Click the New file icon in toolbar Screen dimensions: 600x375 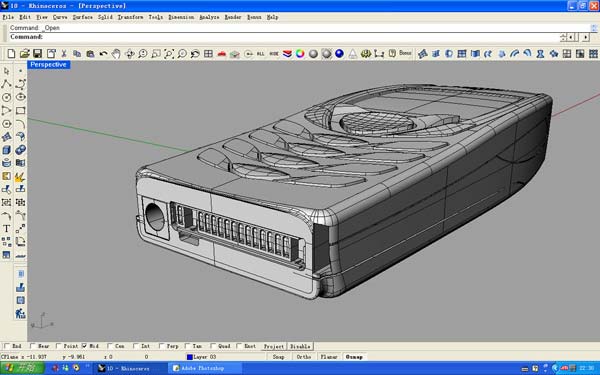point(11,54)
